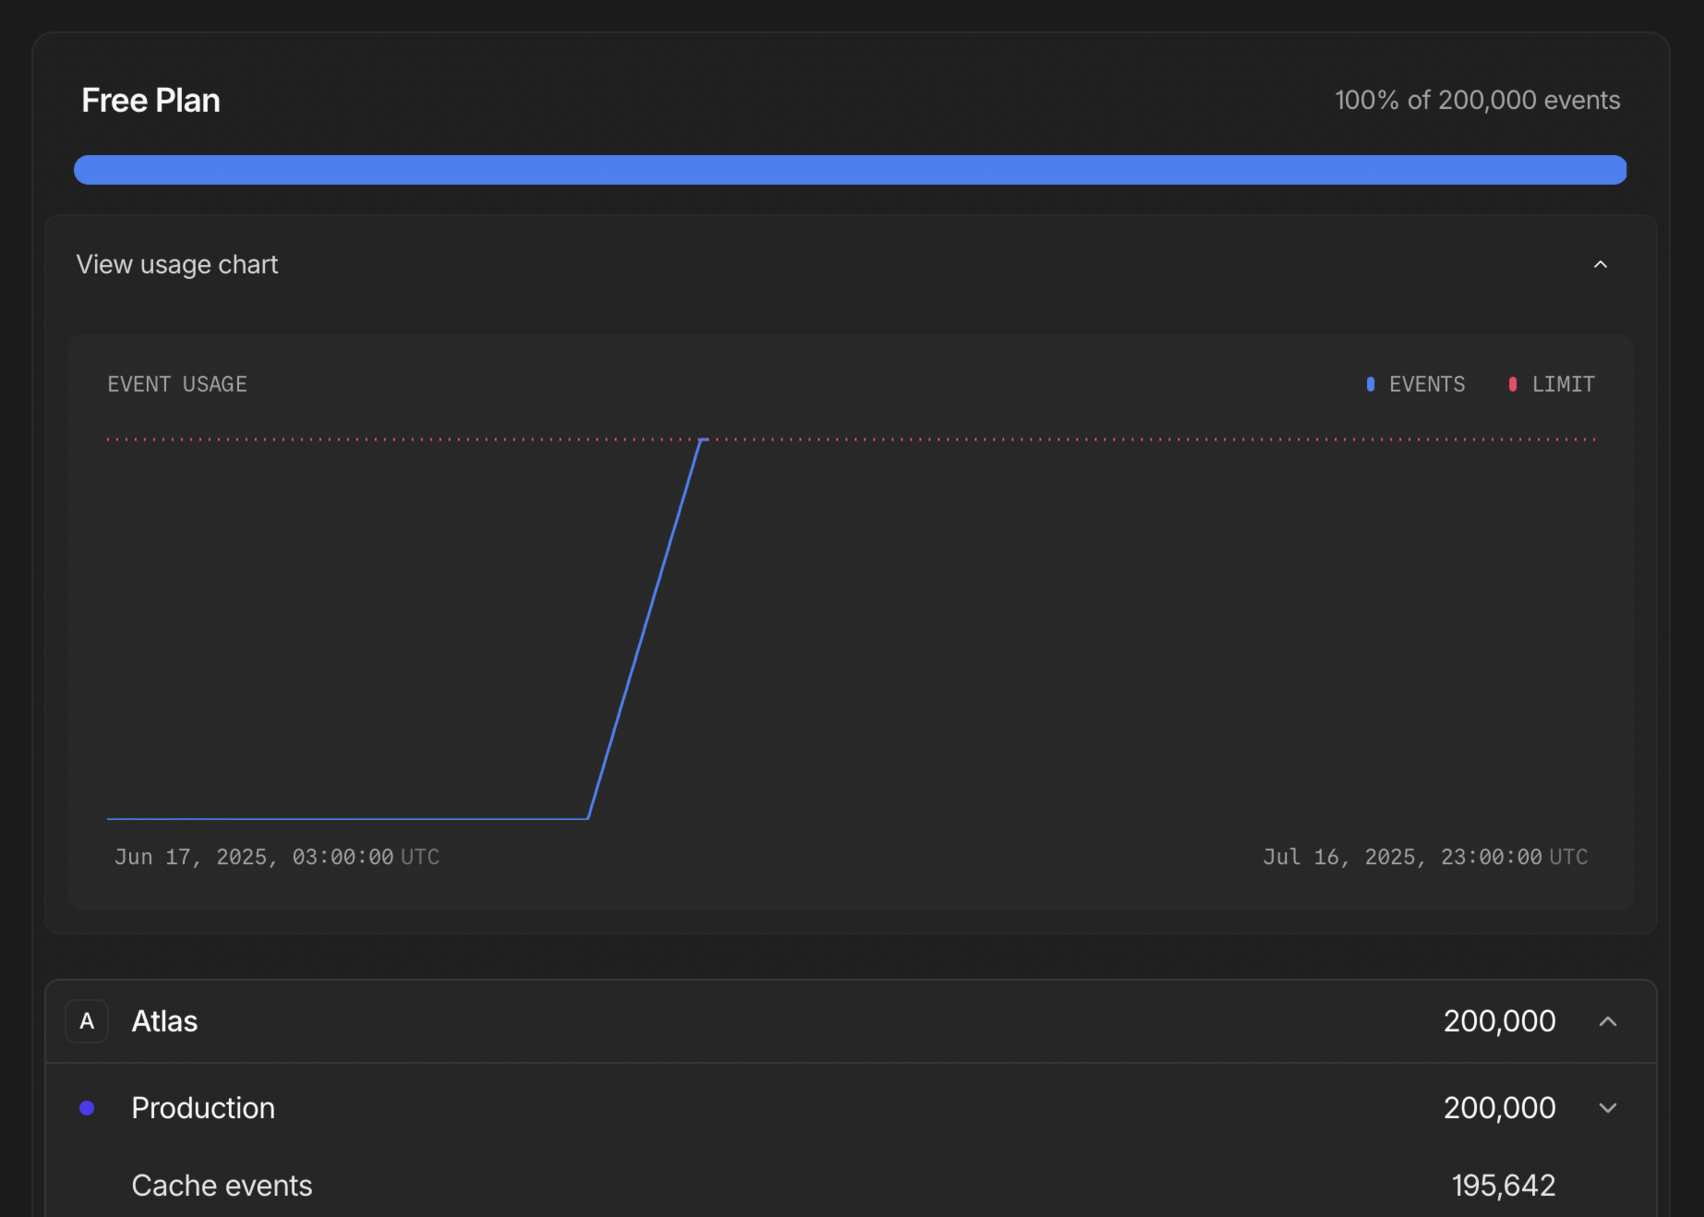Click the View usage chart label
This screenshot has width=1704, height=1217.
[x=177, y=265]
